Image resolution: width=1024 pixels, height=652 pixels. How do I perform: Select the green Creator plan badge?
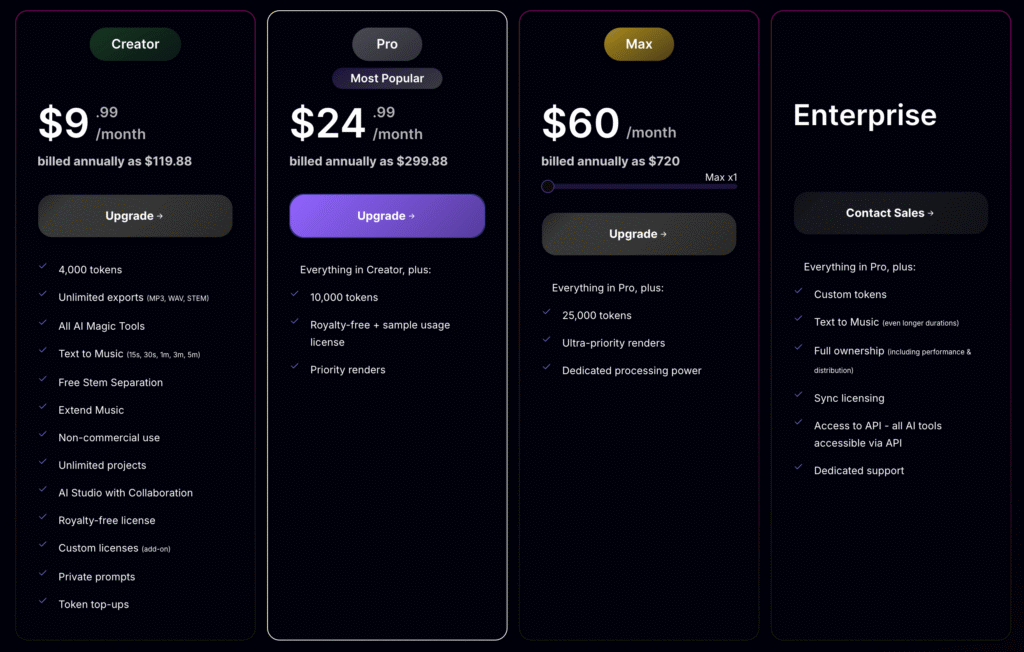coord(135,44)
